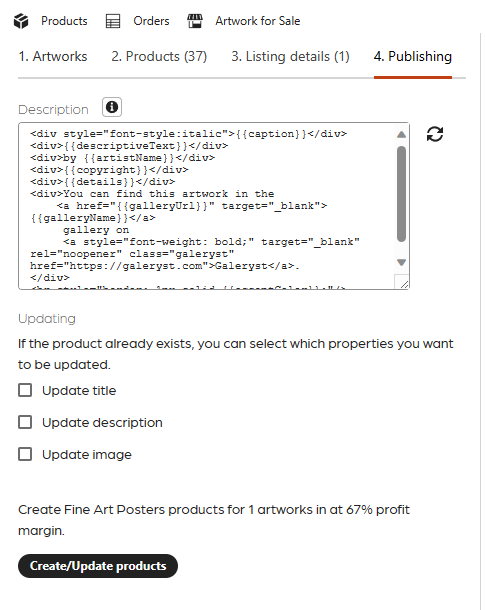This screenshot has height=610, width=485.
Task: Switch to the 2. Products (37) tab
Action: coord(159,57)
